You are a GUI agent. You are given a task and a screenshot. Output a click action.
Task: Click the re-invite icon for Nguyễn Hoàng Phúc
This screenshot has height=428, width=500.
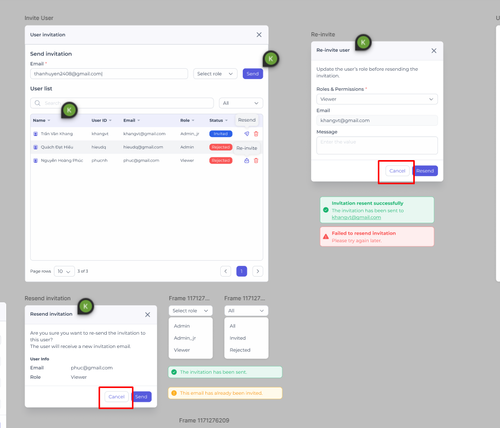[x=246, y=160]
